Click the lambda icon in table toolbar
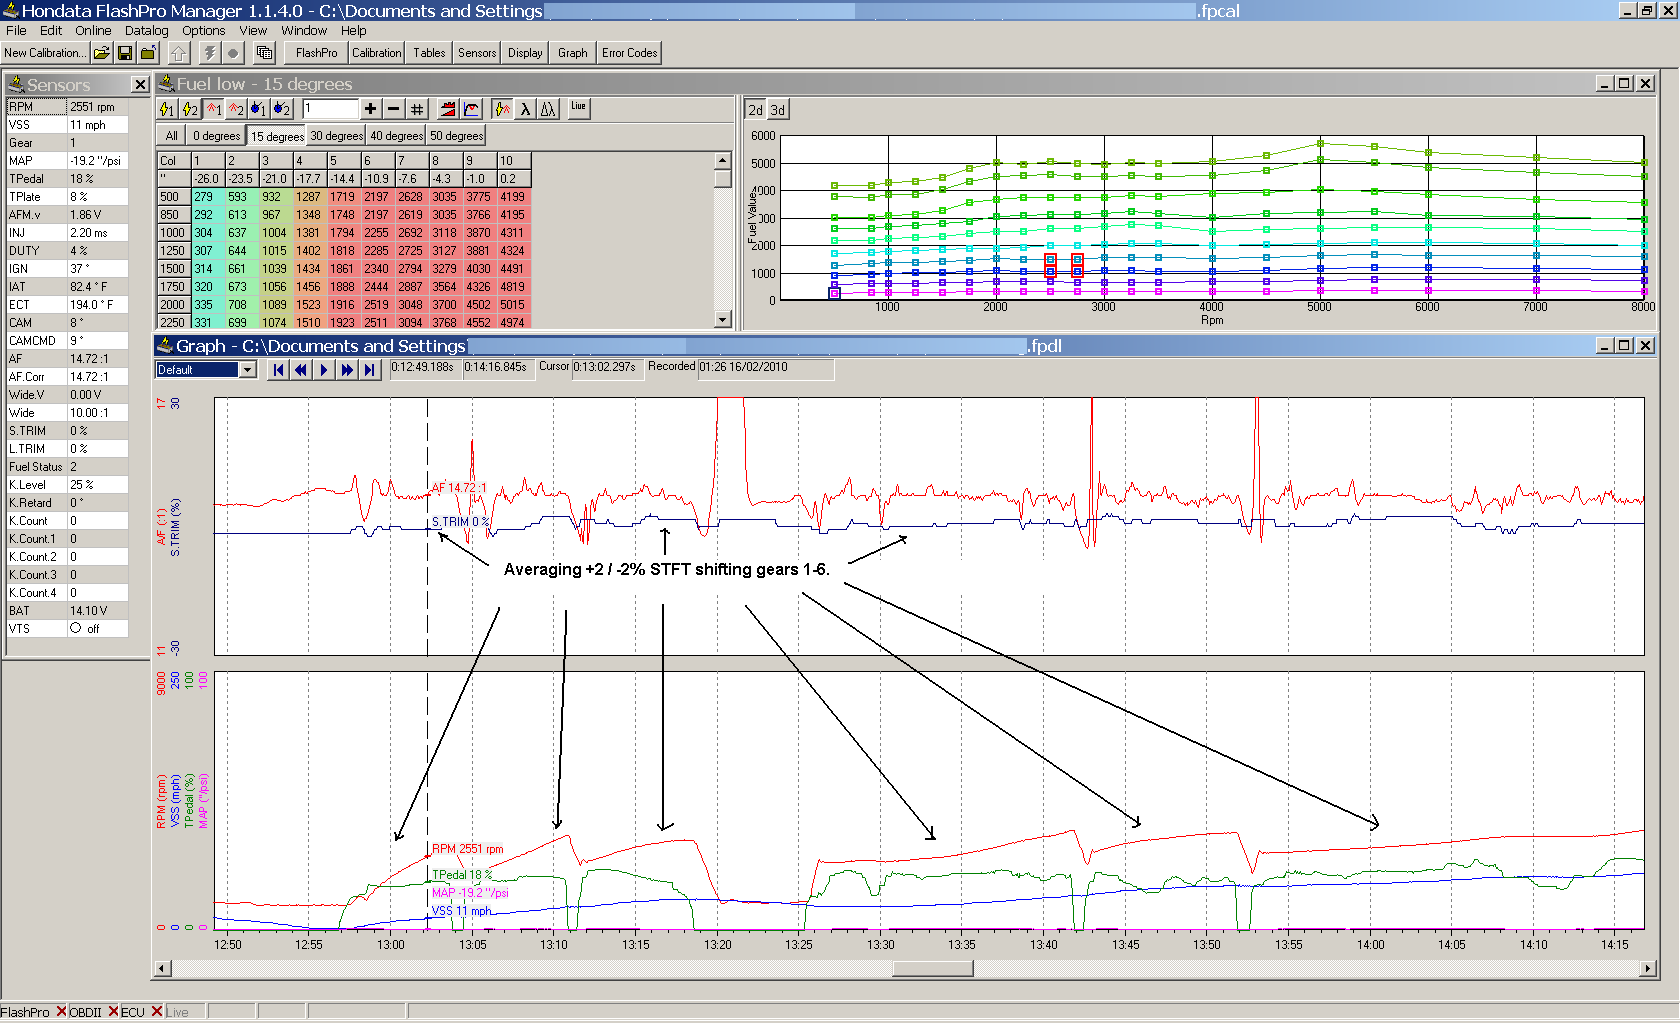Screen dimensions: 1680x1023 pos(525,109)
